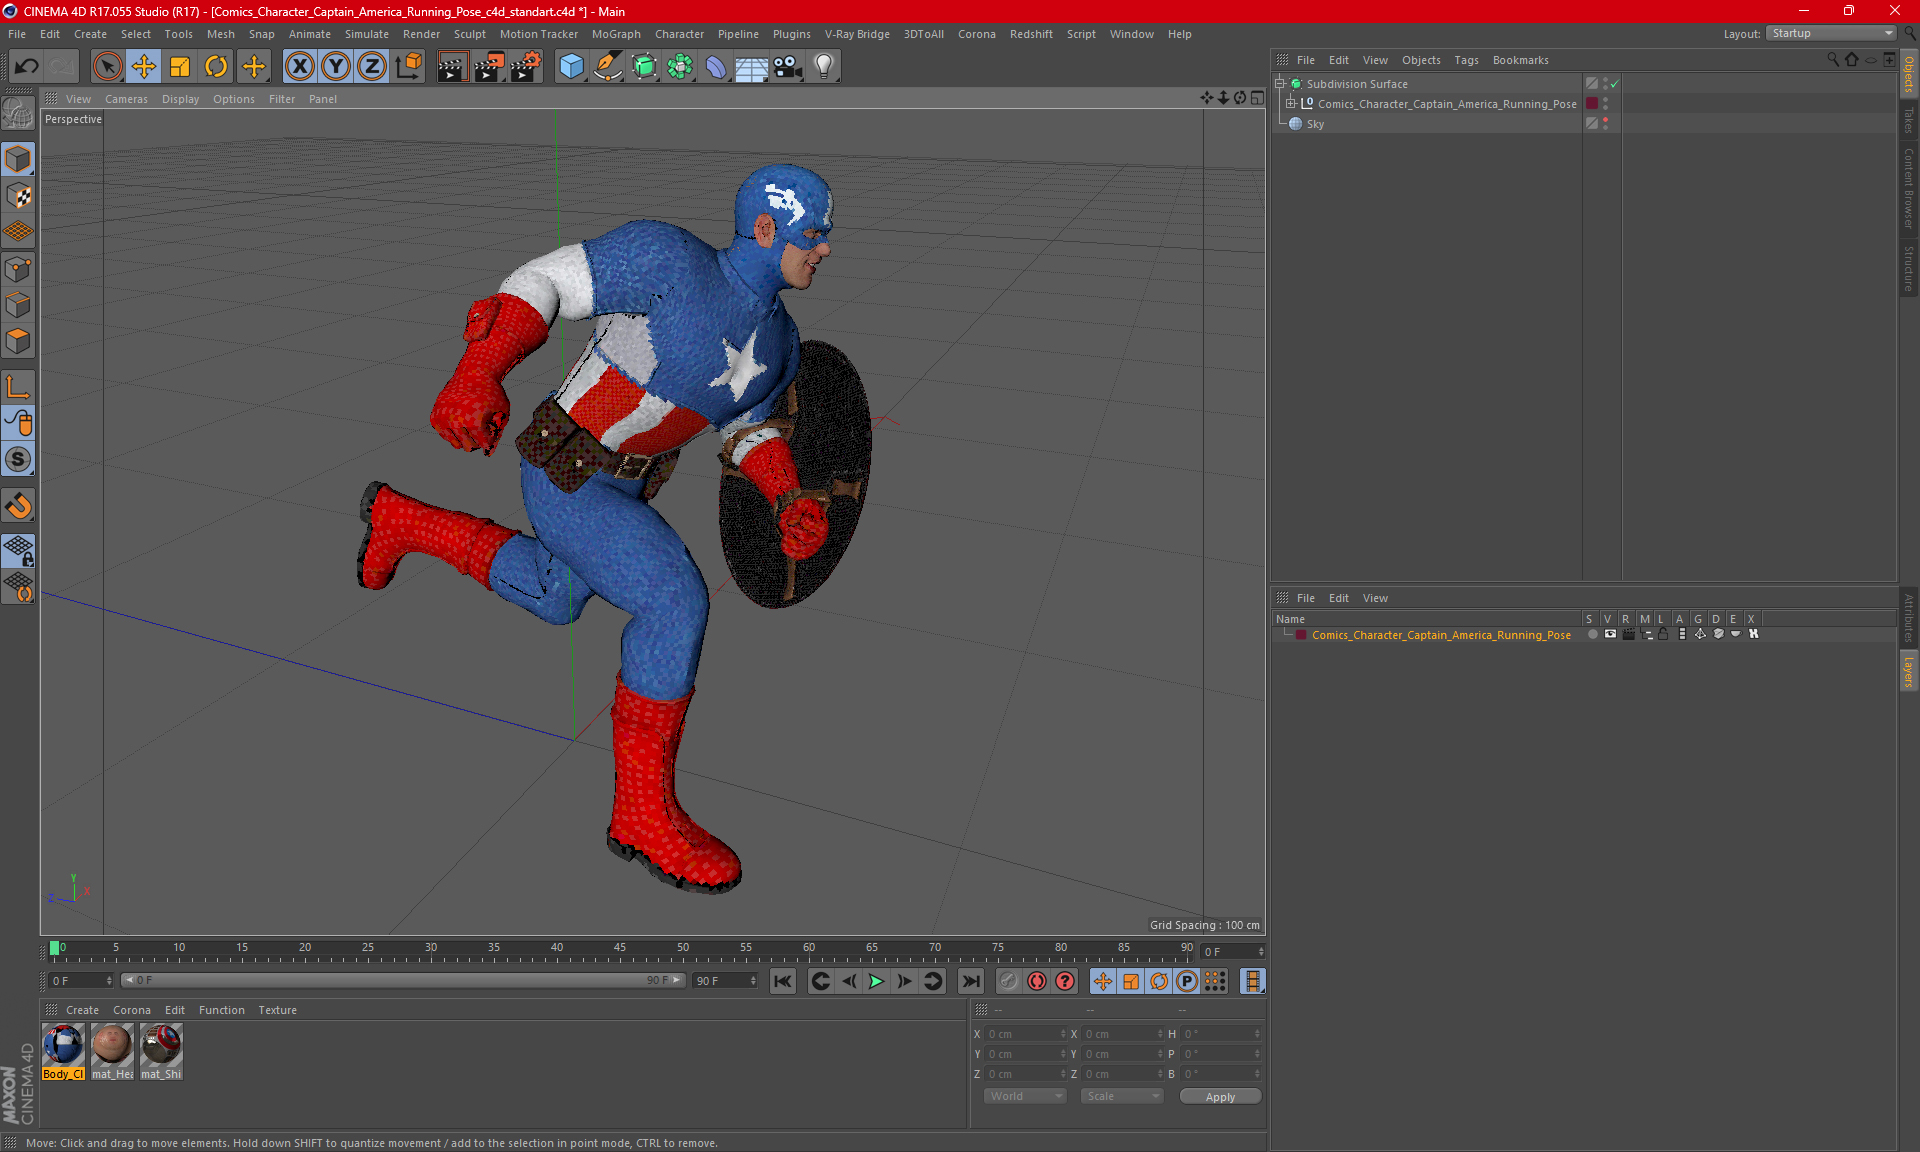
Task: Go to end of animation
Action: 970,981
